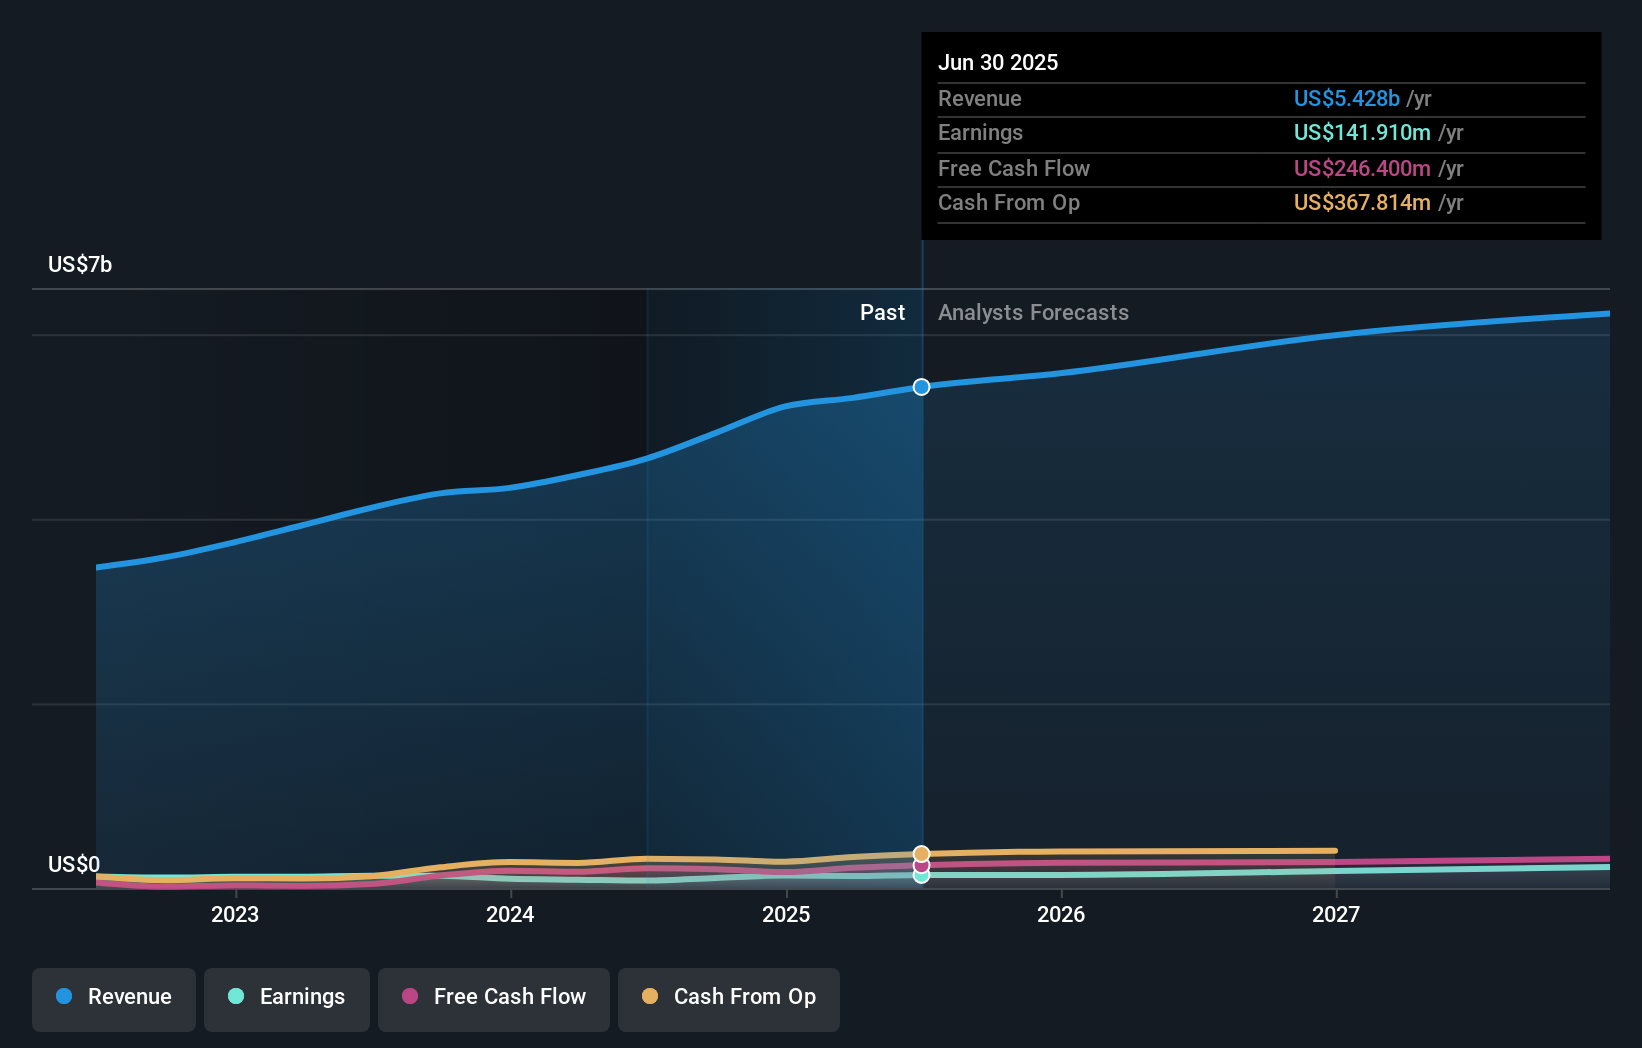The width and height of the screenshot is (1642, 1048).
Task: Switch to the Past section
Action: click(882, 312)
